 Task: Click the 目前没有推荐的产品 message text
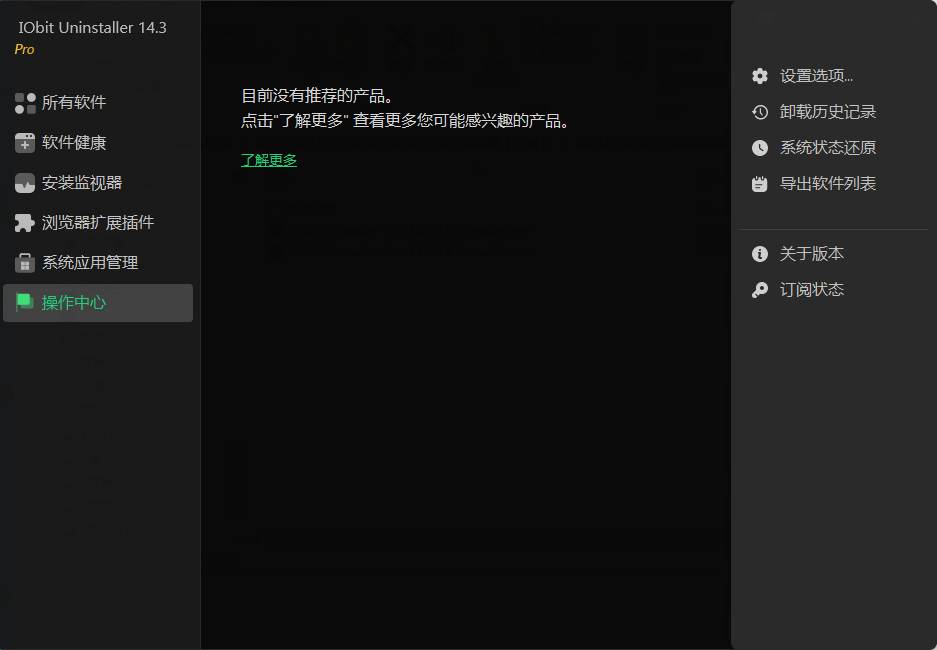317,96
